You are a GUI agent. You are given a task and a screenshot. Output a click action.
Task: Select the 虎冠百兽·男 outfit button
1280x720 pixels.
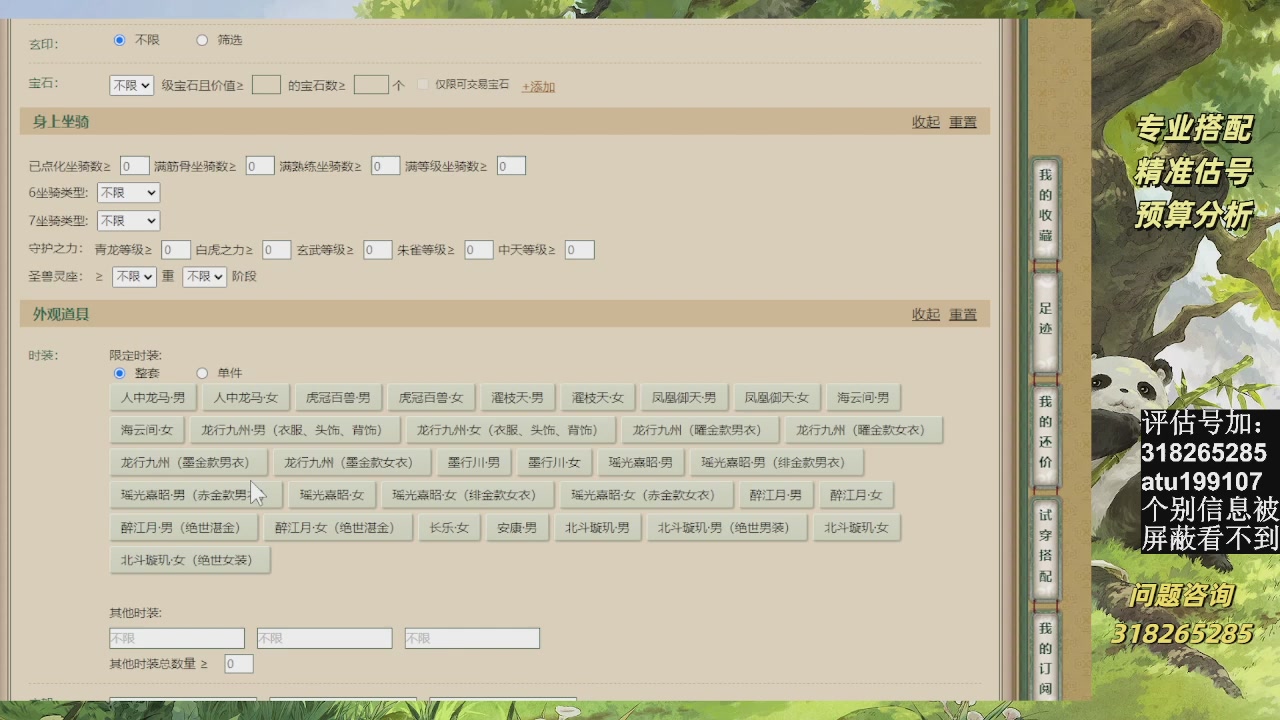[x=338, y=398]
